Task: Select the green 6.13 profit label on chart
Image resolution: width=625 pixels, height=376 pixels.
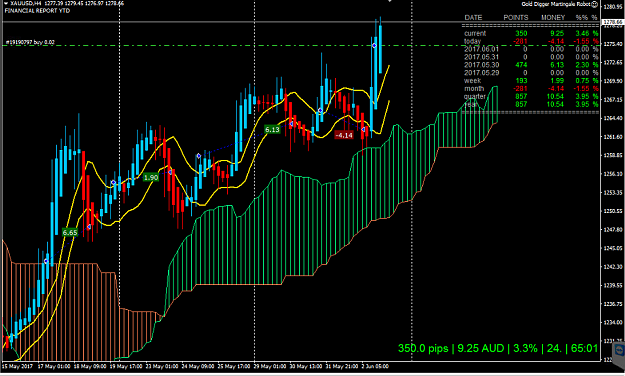Action: pyautogui.click(x=272, y=130)
